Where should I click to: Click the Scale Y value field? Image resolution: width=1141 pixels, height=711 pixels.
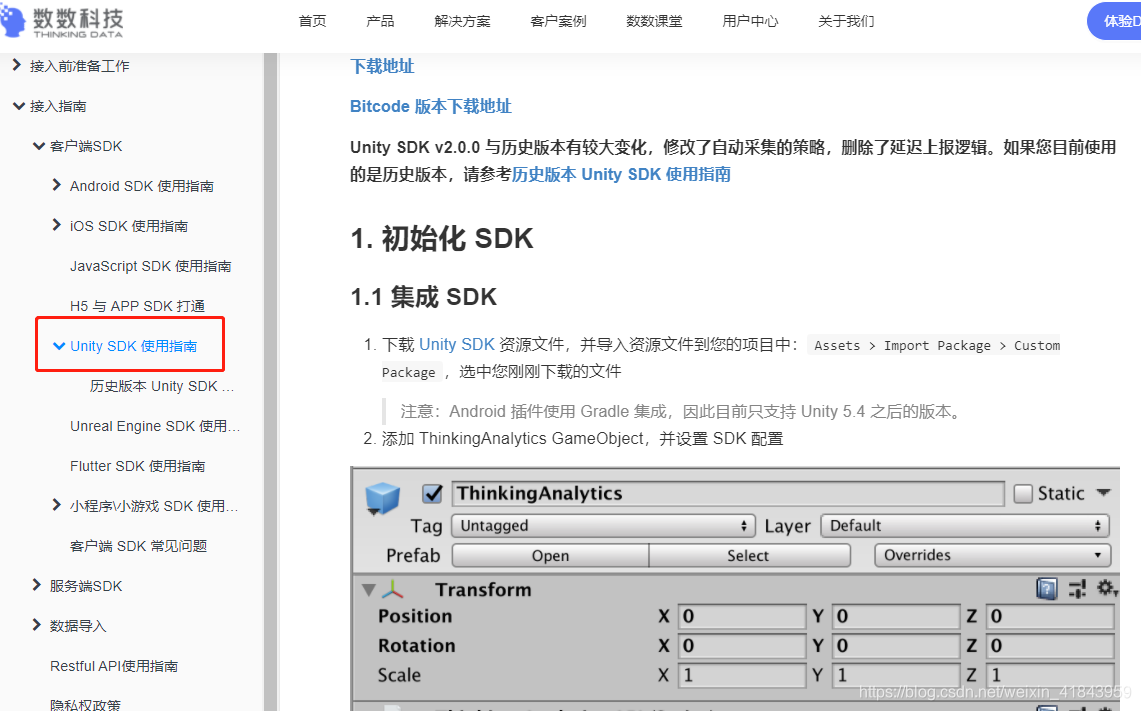coord(896,675)
